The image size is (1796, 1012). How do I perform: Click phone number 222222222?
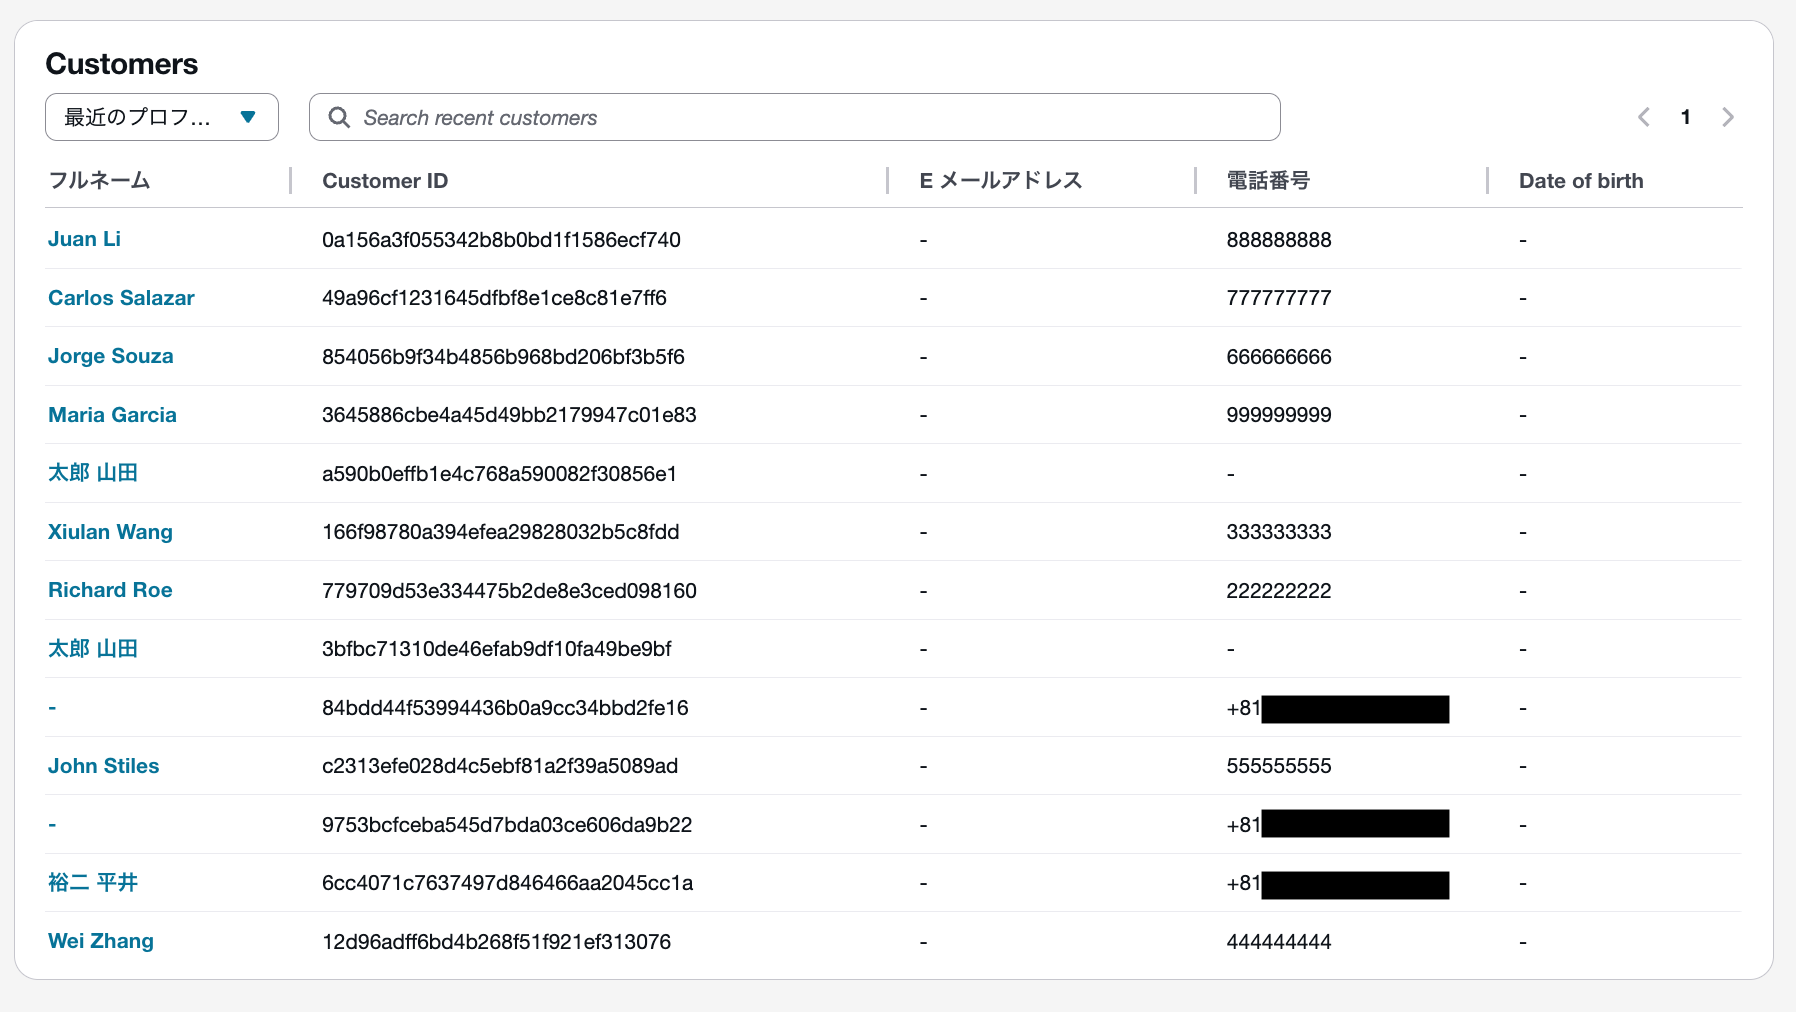pos(1279,591)
